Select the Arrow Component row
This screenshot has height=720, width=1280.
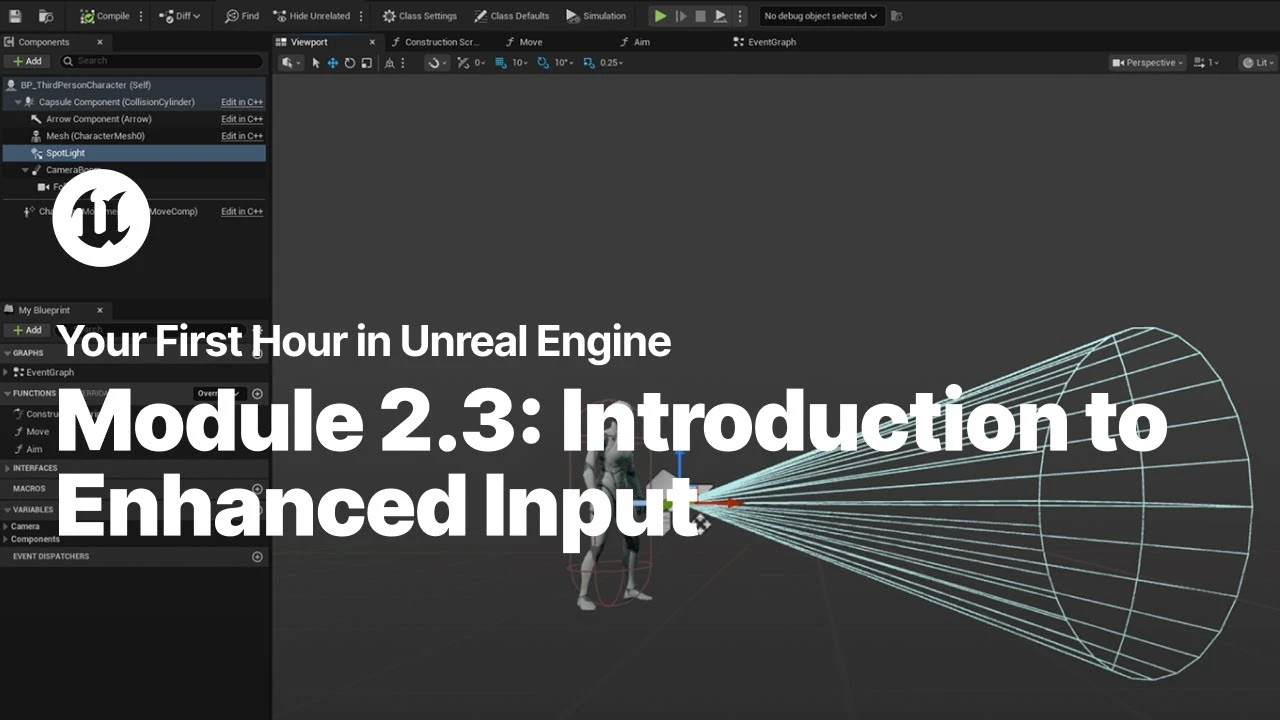click(x=134, y=119)
